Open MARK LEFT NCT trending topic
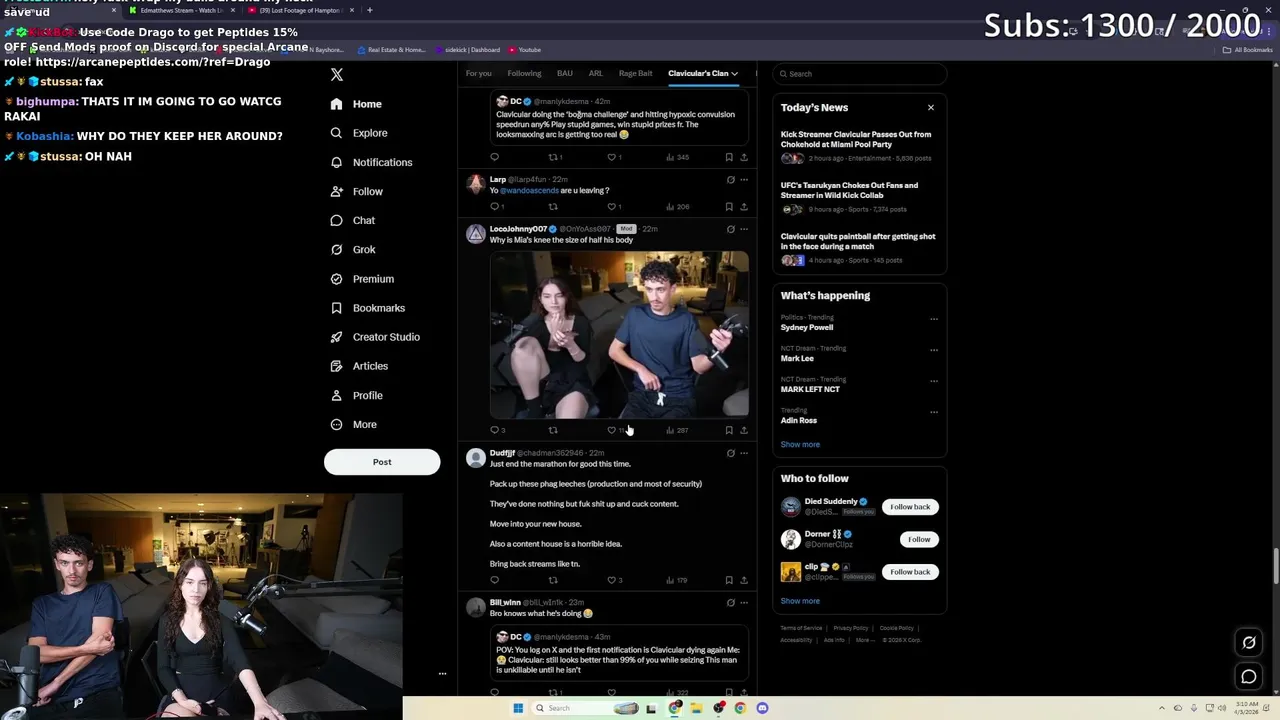Image resolution: width=1280 pixels, height=720 pixels. (x=810, y=389)
